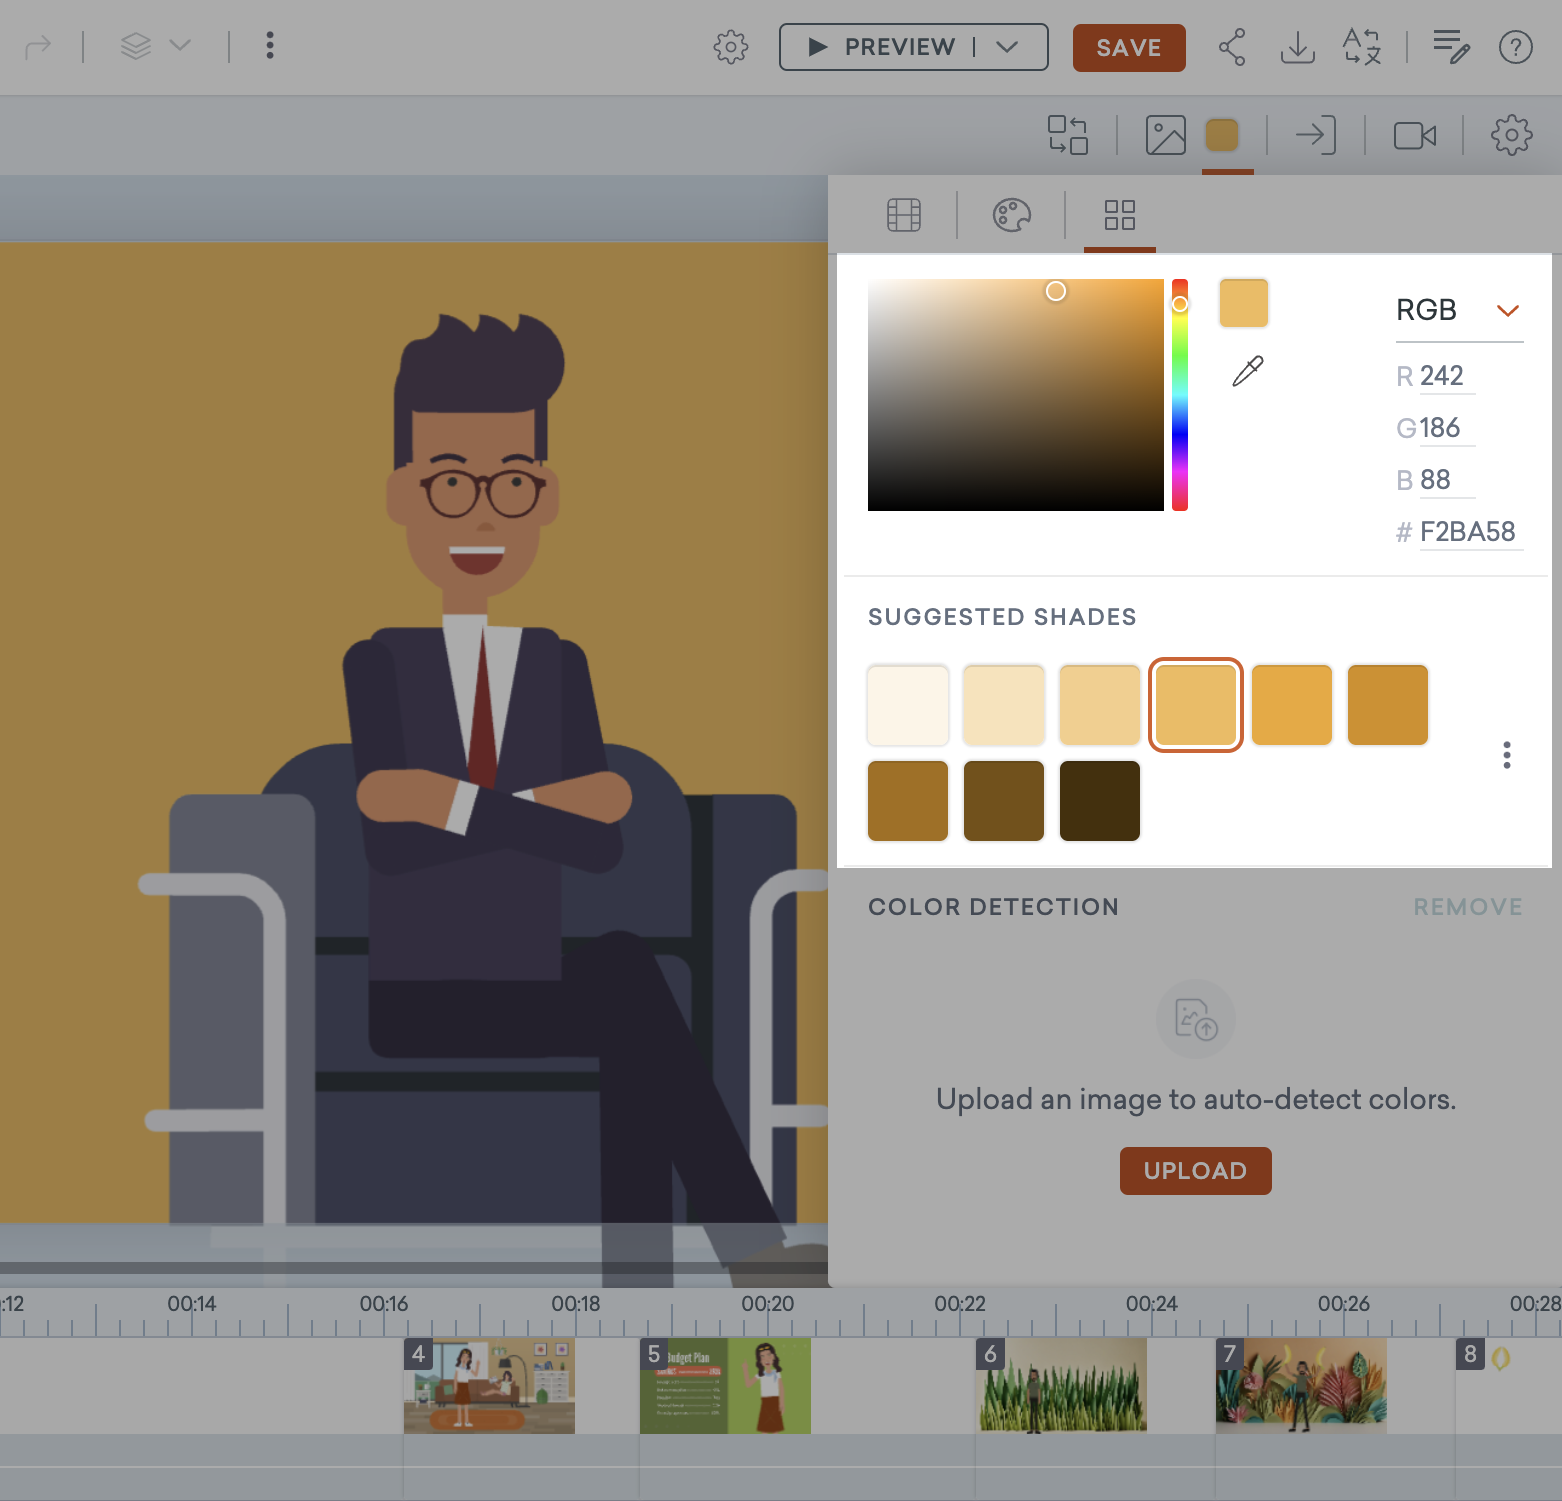Open the swap scene icon

1068,135
